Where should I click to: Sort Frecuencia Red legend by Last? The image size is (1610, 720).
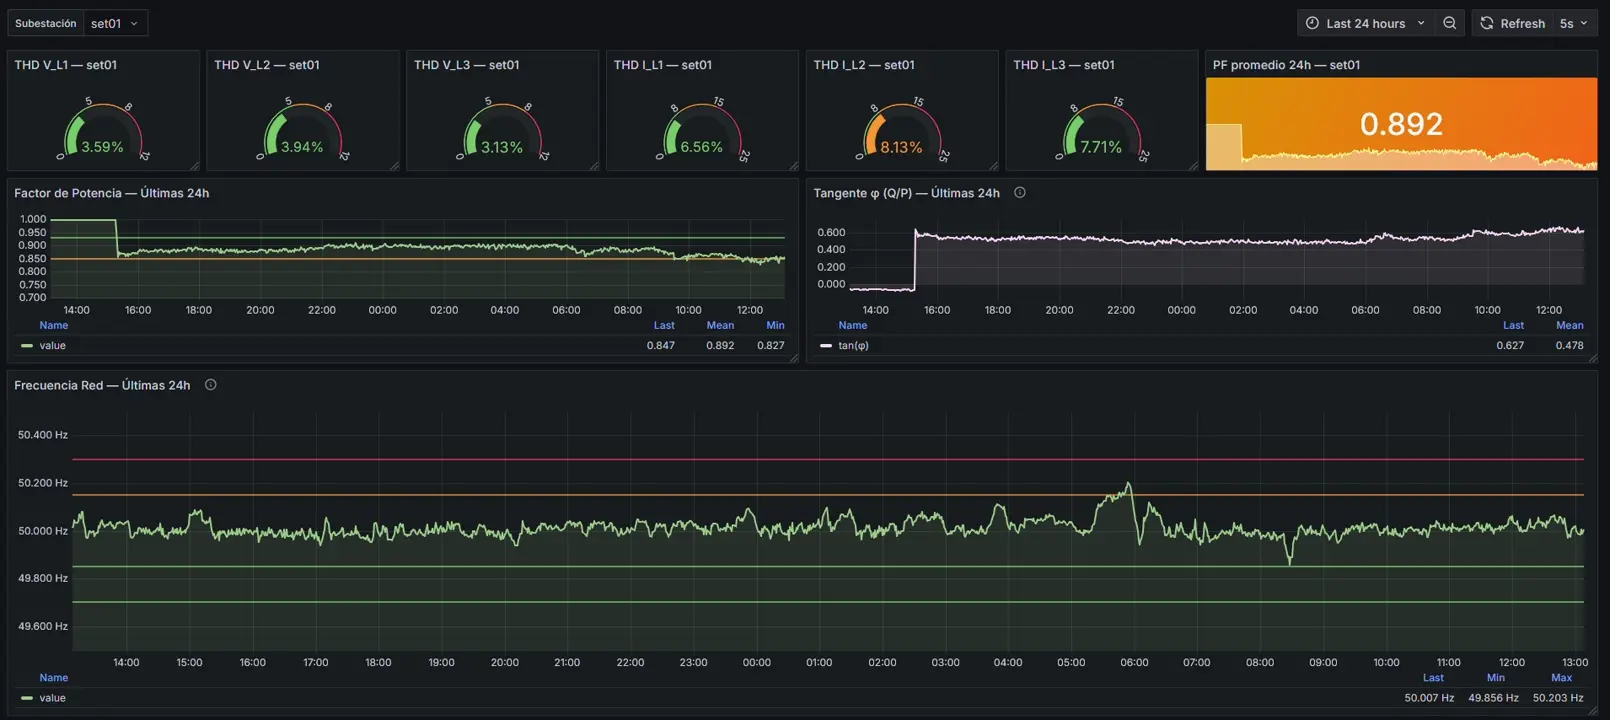click(1433, 678)
